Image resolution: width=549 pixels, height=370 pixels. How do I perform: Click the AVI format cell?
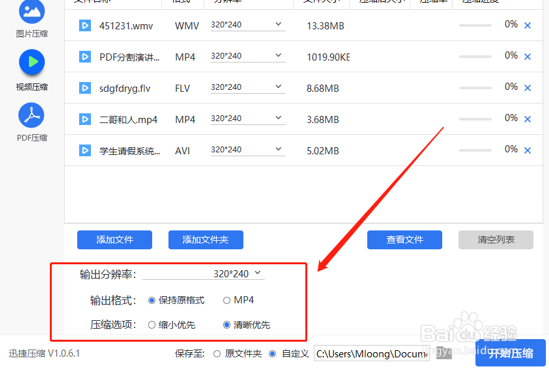pos(182,151)
